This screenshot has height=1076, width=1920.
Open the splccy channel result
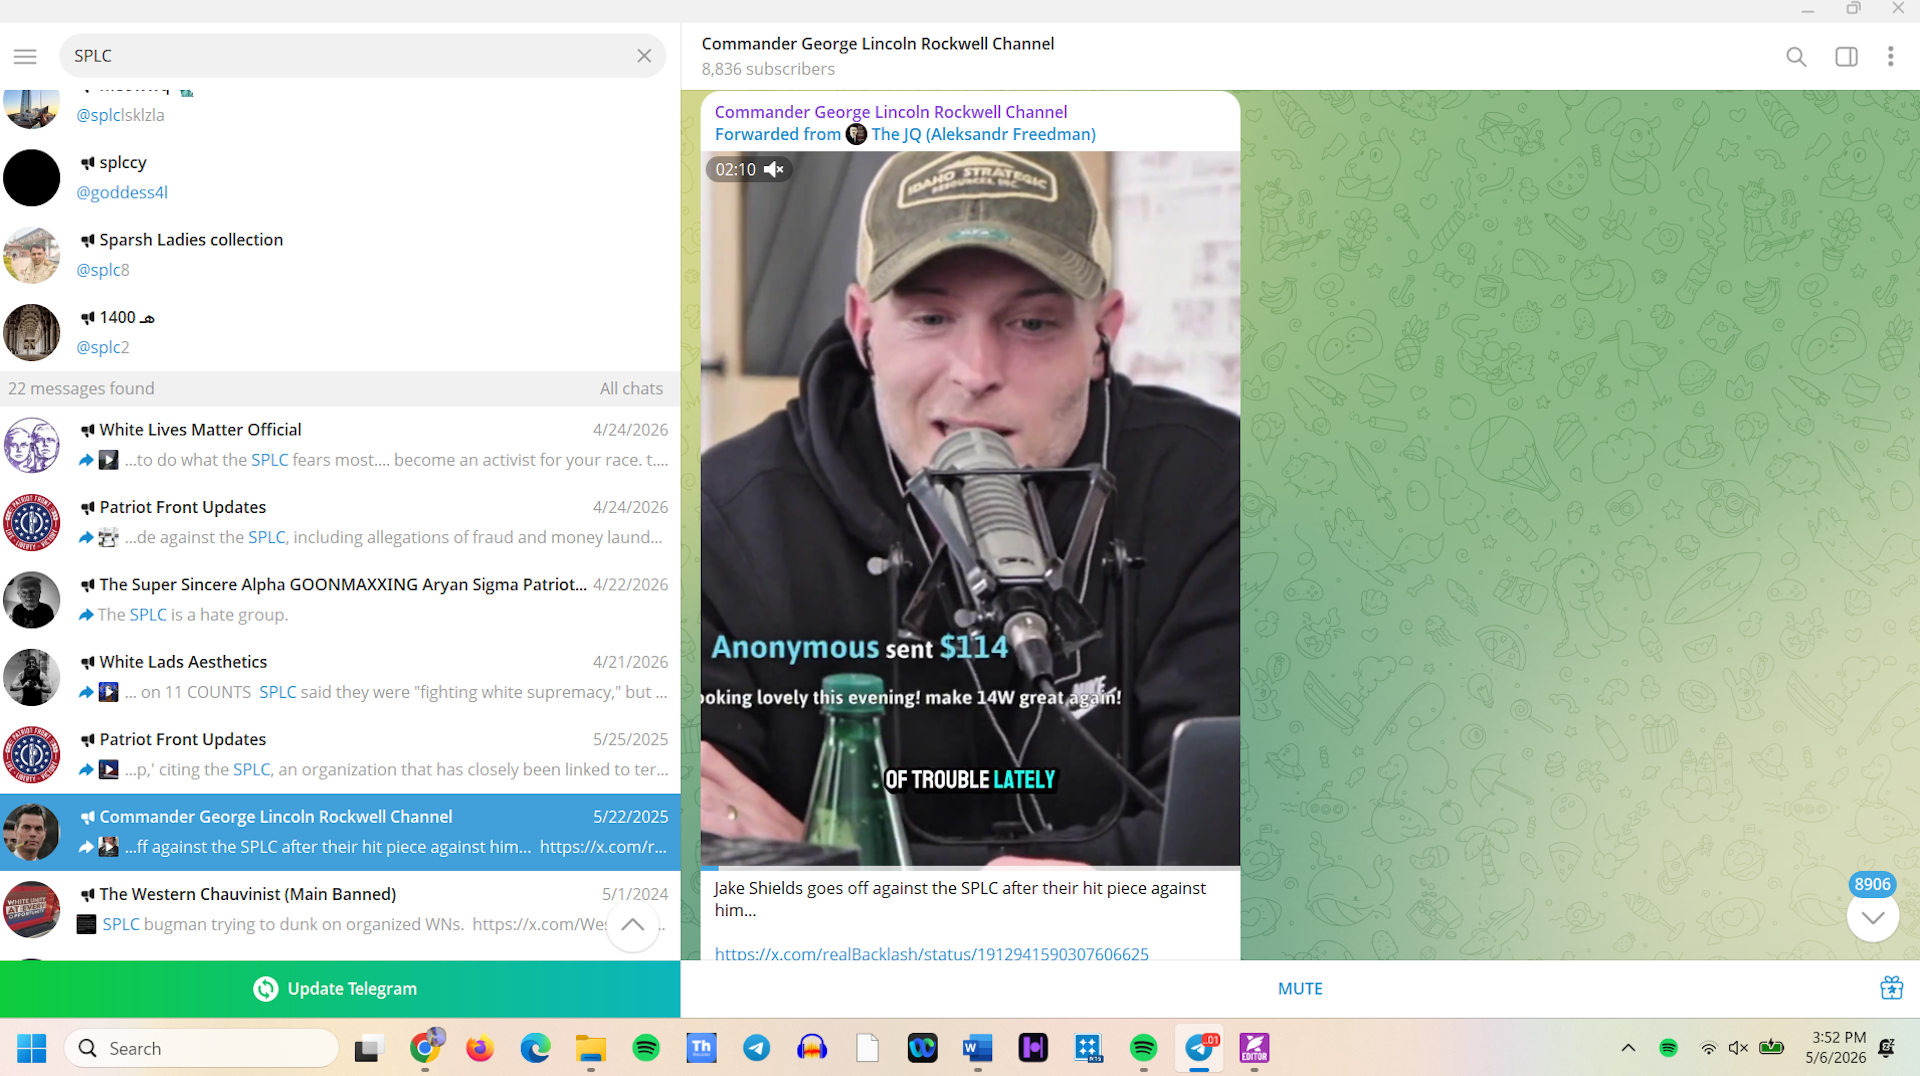pos(340,177)
